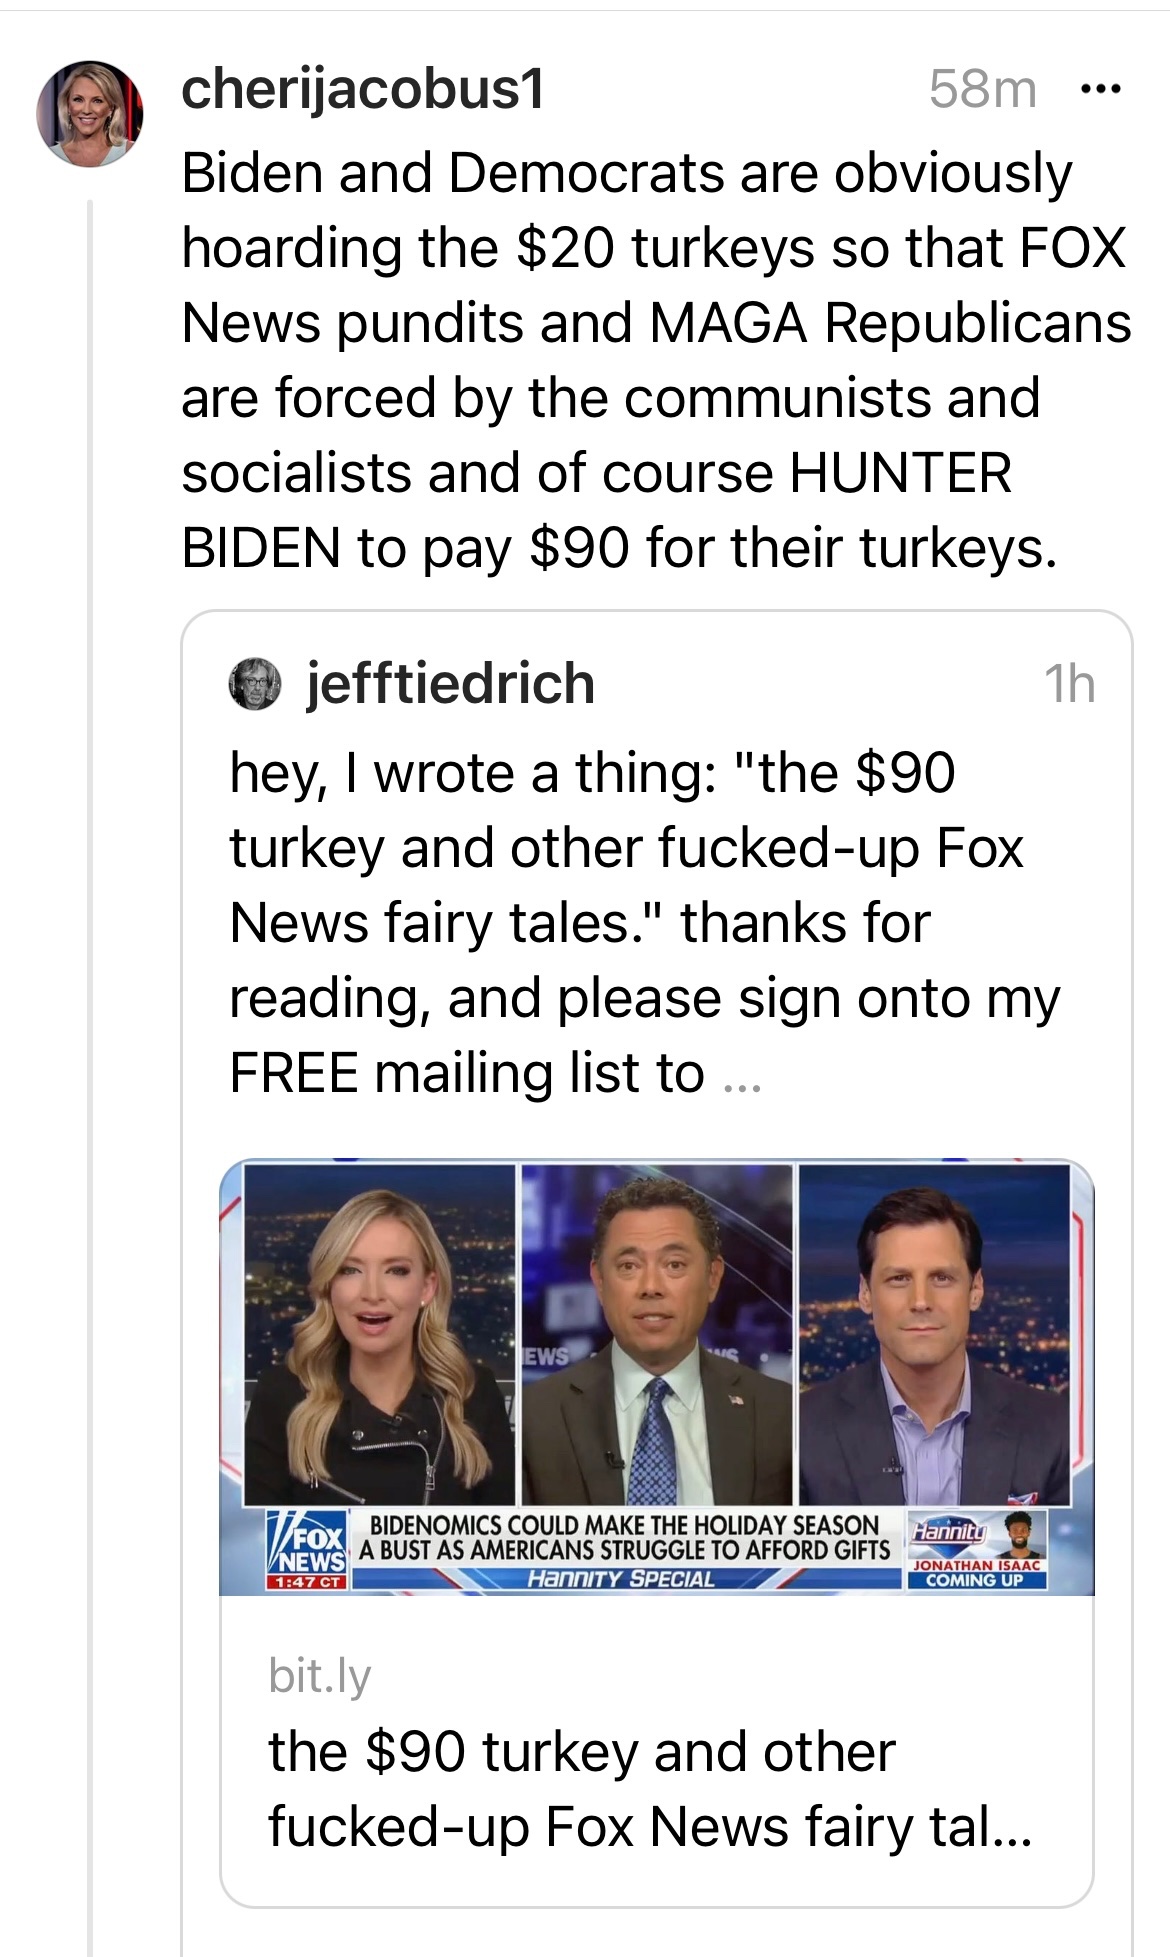The image size is (1170, 1957).
Task: Click the man in the center video panel
Action: 656,1340
